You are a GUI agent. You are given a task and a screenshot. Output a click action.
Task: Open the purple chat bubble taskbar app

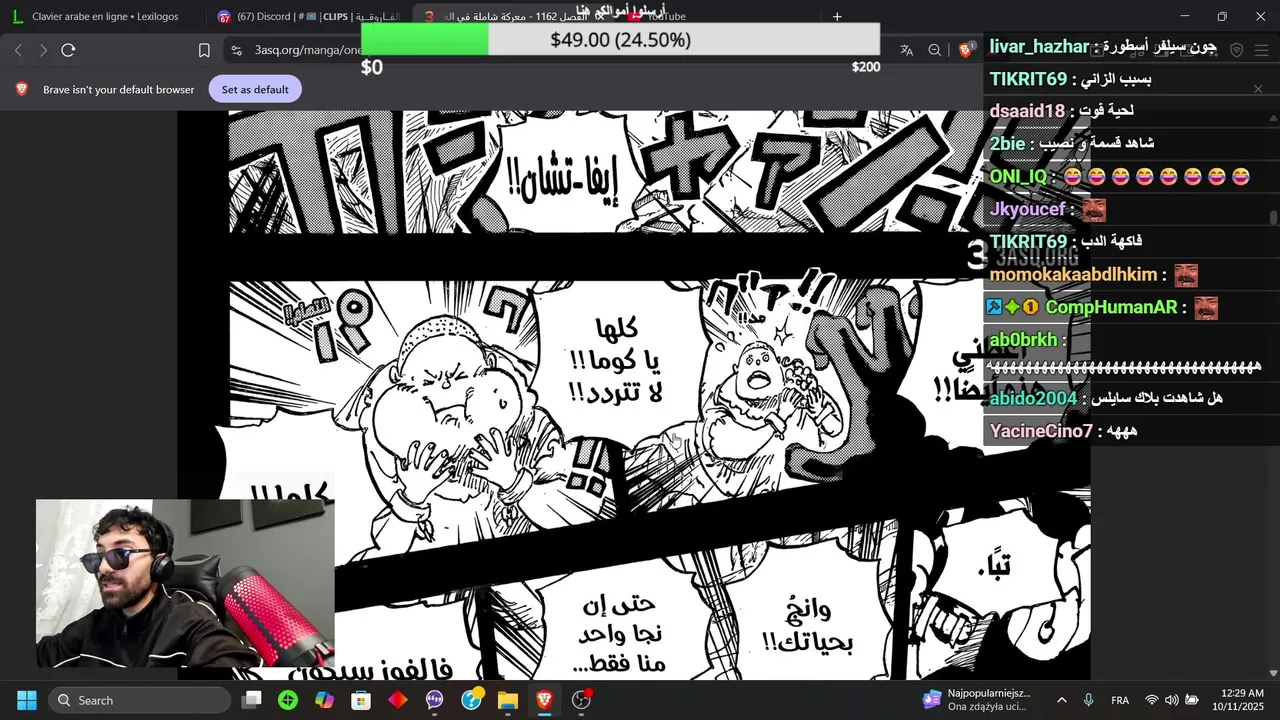[x=434, y=700]
